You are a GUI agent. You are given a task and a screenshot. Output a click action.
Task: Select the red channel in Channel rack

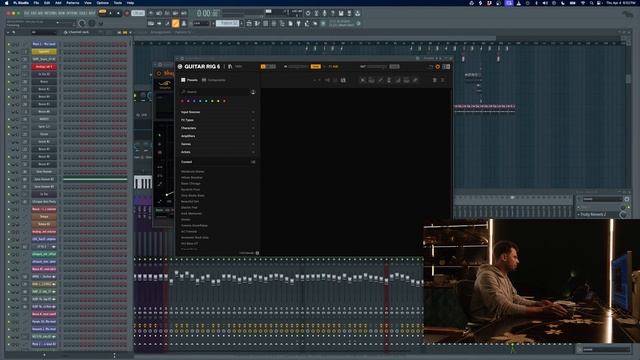[44, 67]
